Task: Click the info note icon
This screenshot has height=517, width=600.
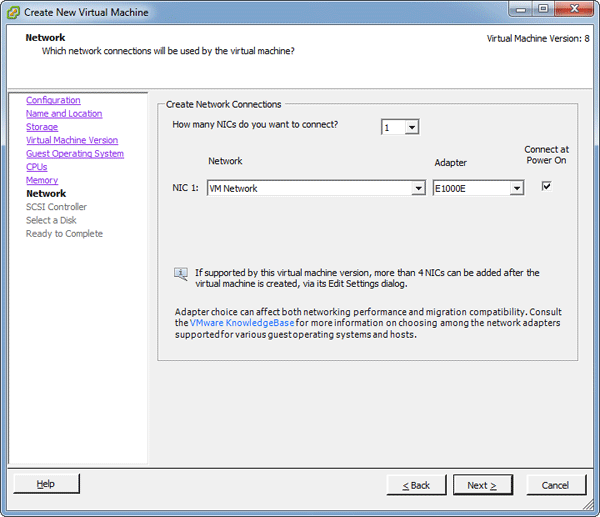Action: pyautogui.click(x=181, y=274)
